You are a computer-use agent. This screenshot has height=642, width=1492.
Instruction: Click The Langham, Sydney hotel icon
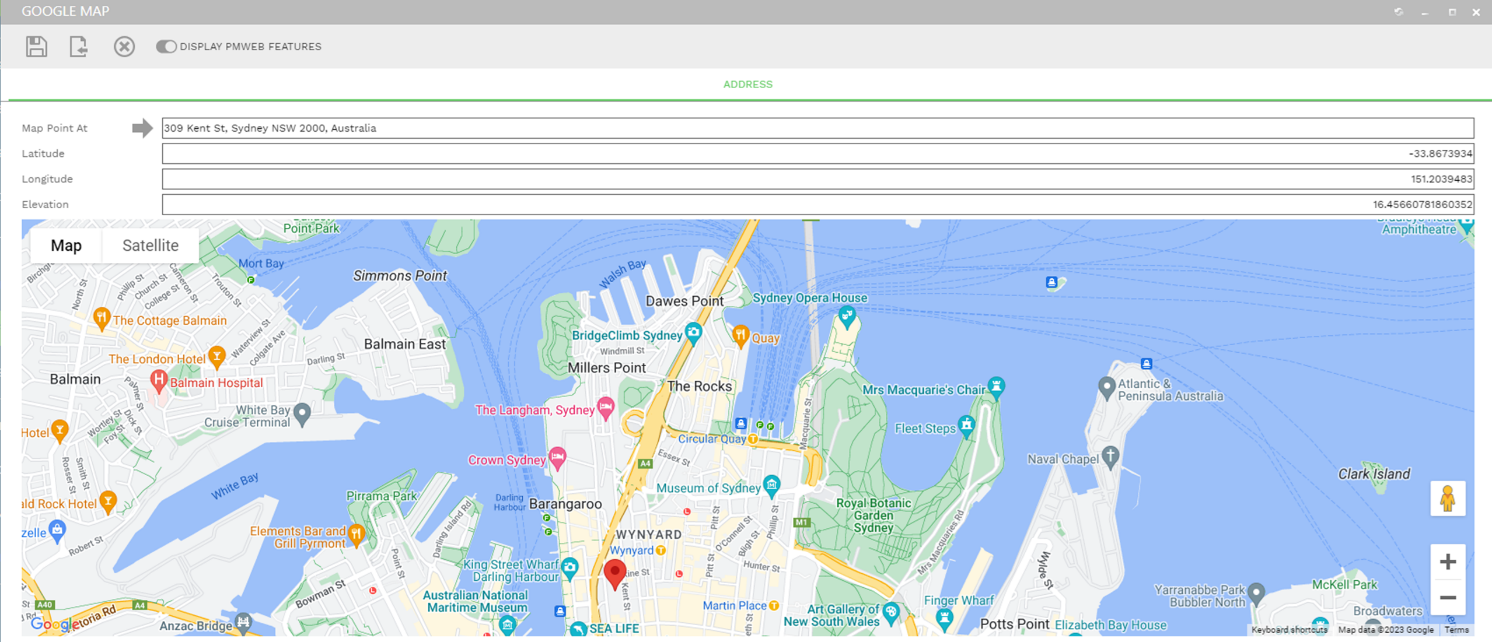tap(605, 407)
